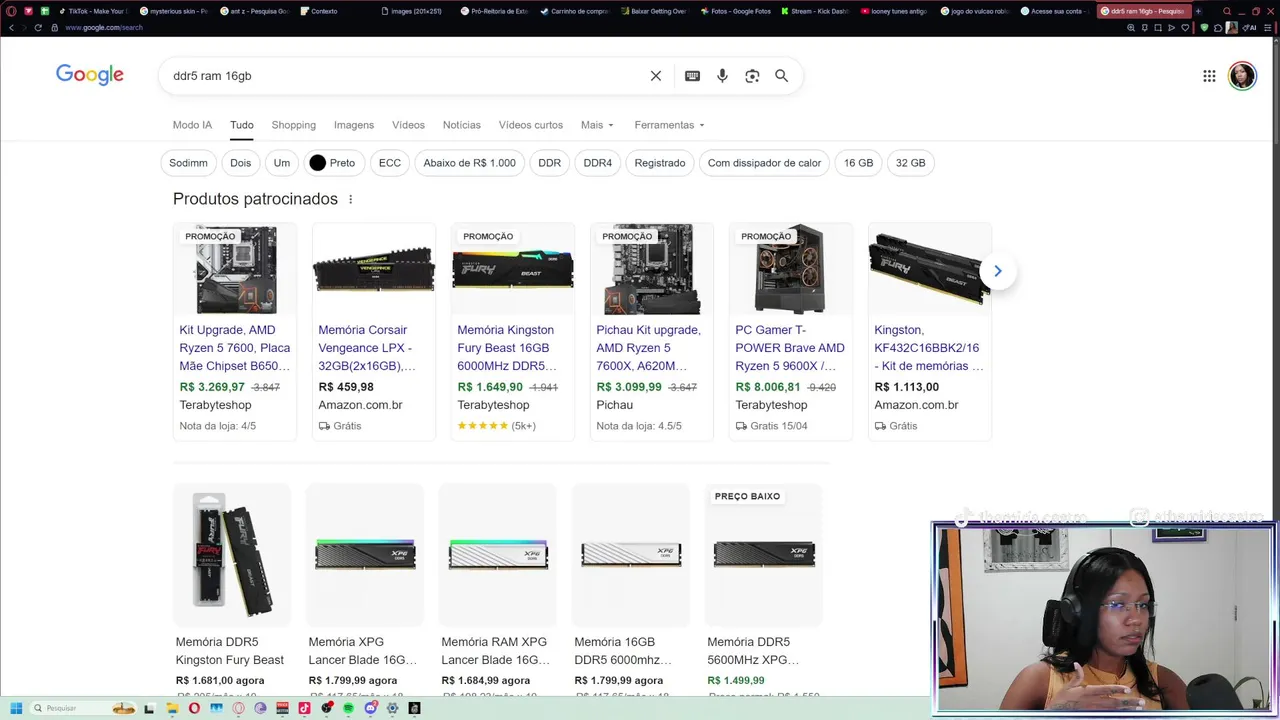Reload the page in the browser toolbar
This screenshot has width=1280, height=720.
point(38,27)
